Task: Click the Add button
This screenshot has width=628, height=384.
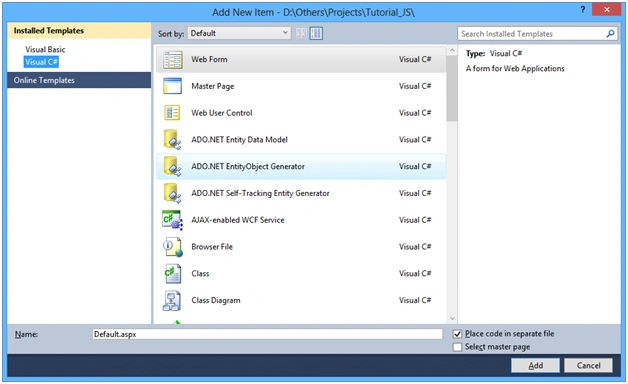Action: (535, 365)
